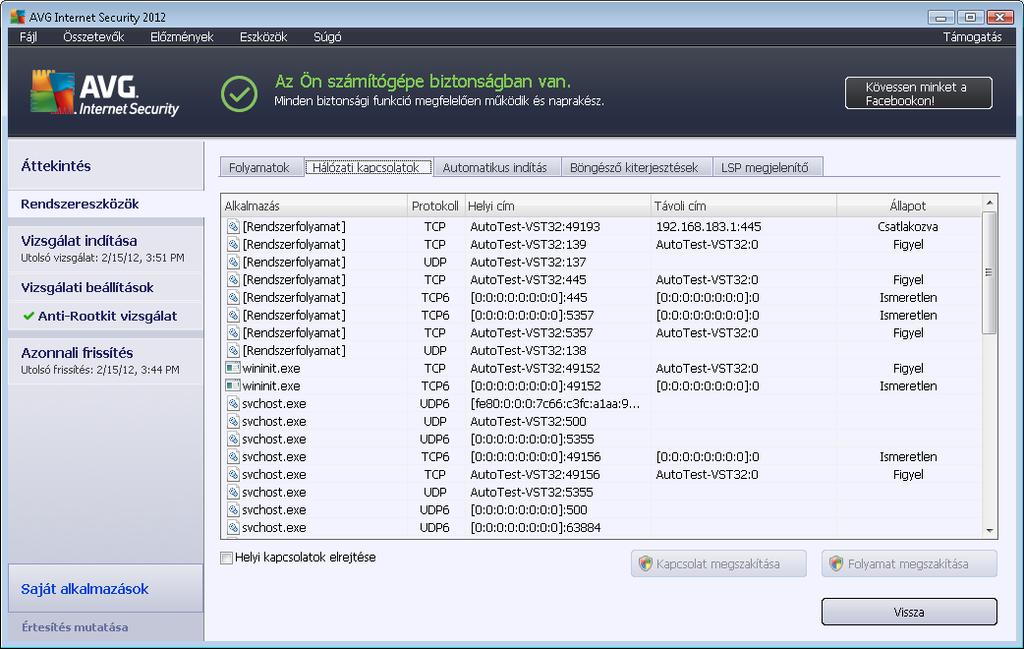Viewport: 1024px width, 649px height.
Task: Sort by the Állapot column header
Action: pos(908,206)
